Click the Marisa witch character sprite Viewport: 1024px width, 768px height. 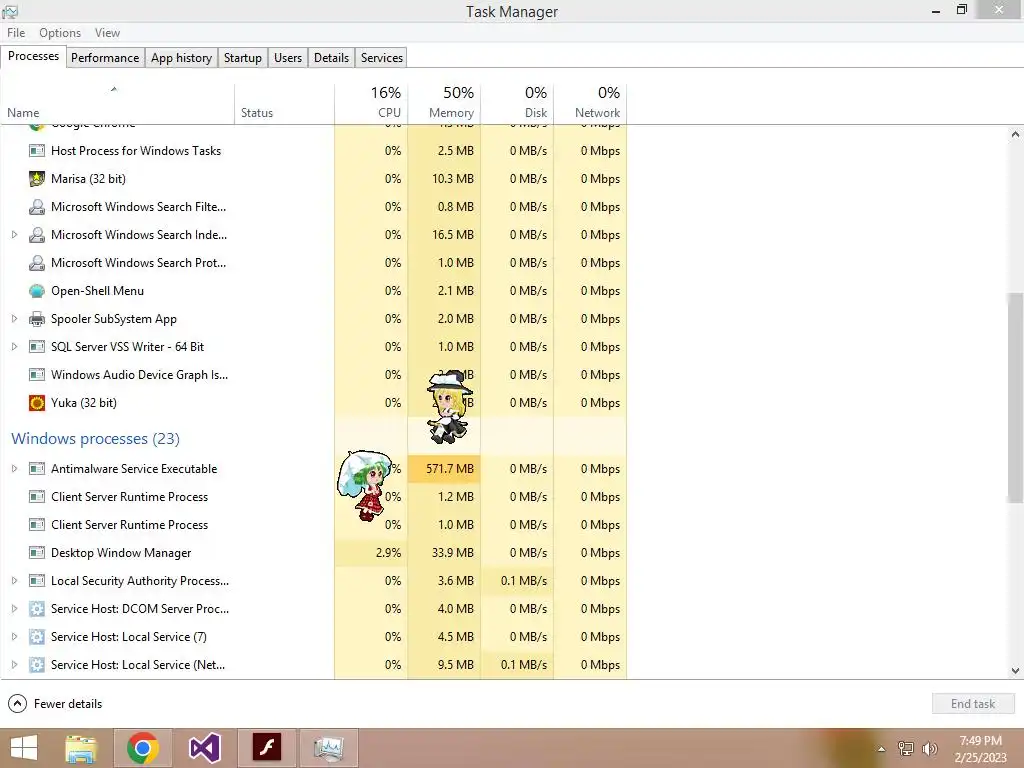pos(449,407)
